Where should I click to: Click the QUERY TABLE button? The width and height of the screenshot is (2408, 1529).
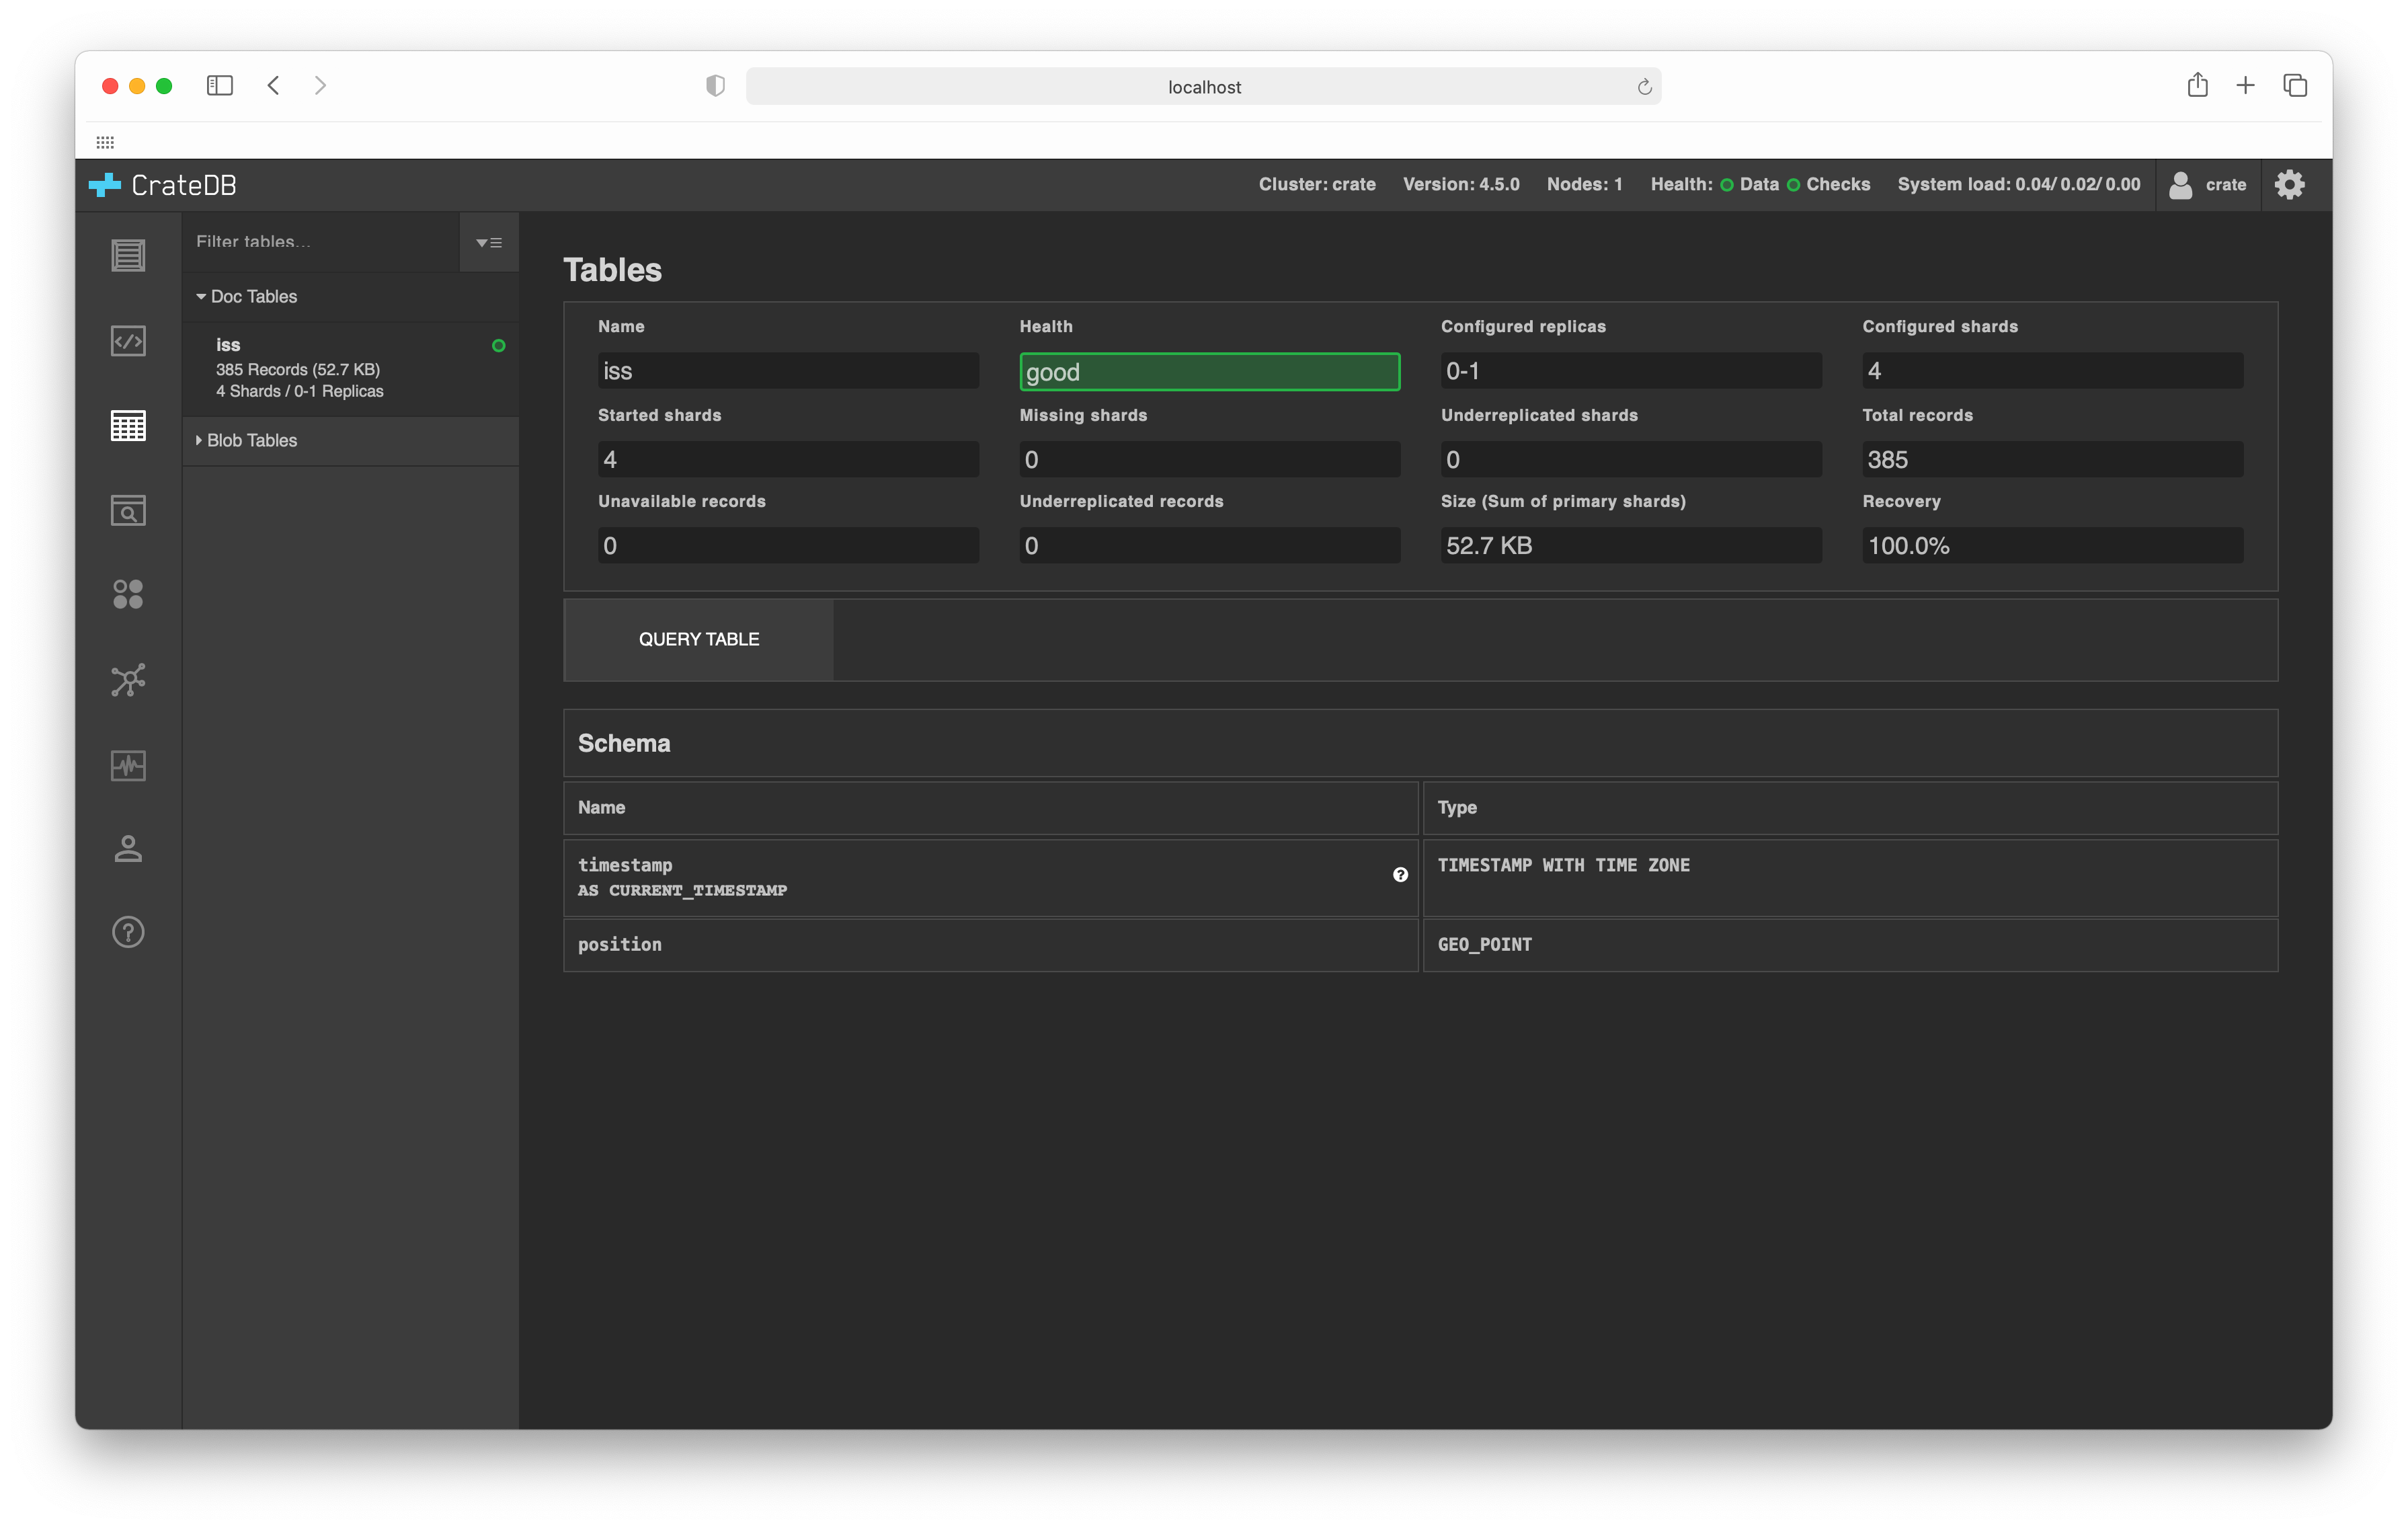pos(699,640)
